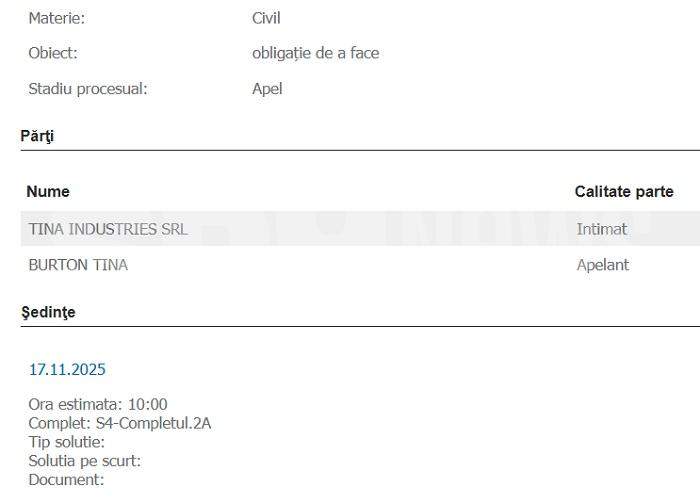Click the 'obligație de a face' value
This screenshot has height=503, width=700.
315,53
